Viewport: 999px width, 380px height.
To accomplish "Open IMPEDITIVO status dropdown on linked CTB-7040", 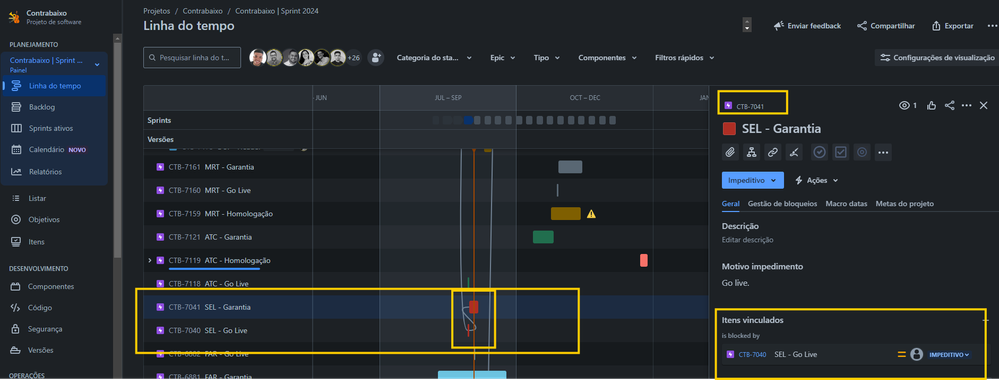I will click(x=949, y=354).
